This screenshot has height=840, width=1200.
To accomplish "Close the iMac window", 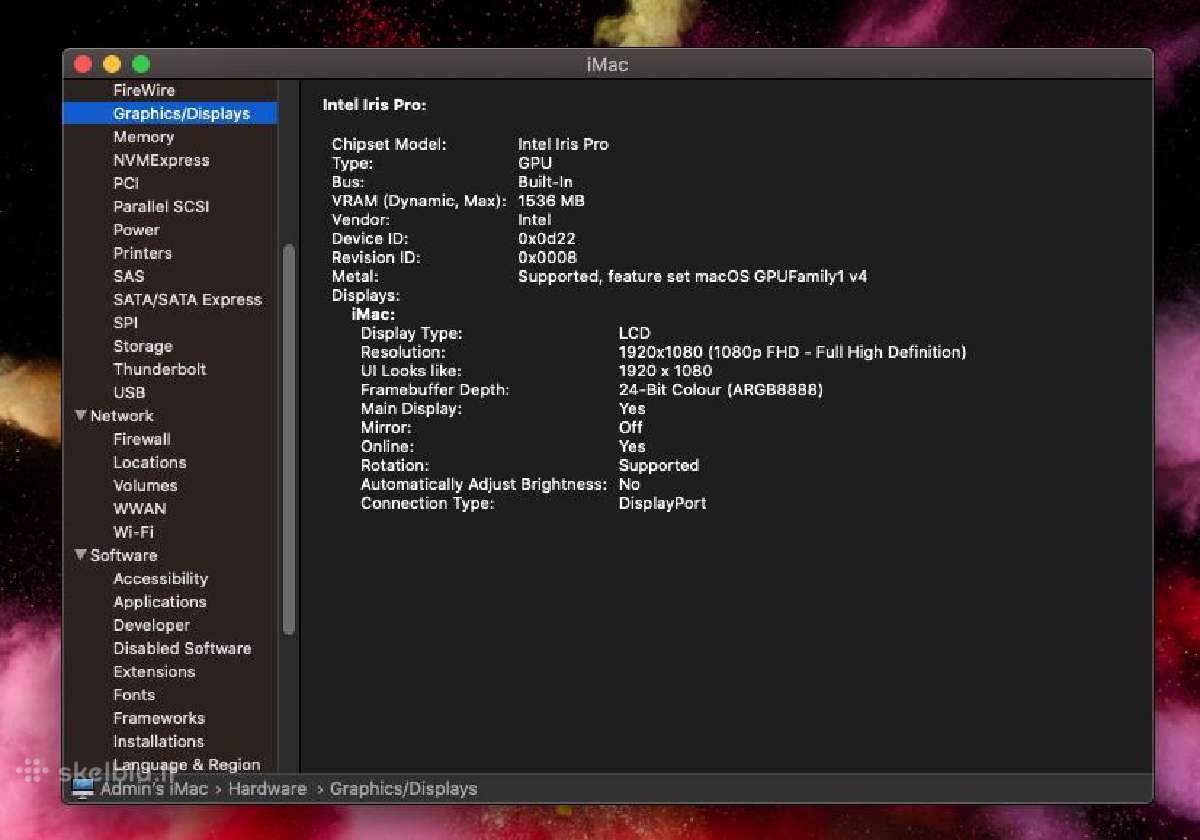I will click(83, 64).
